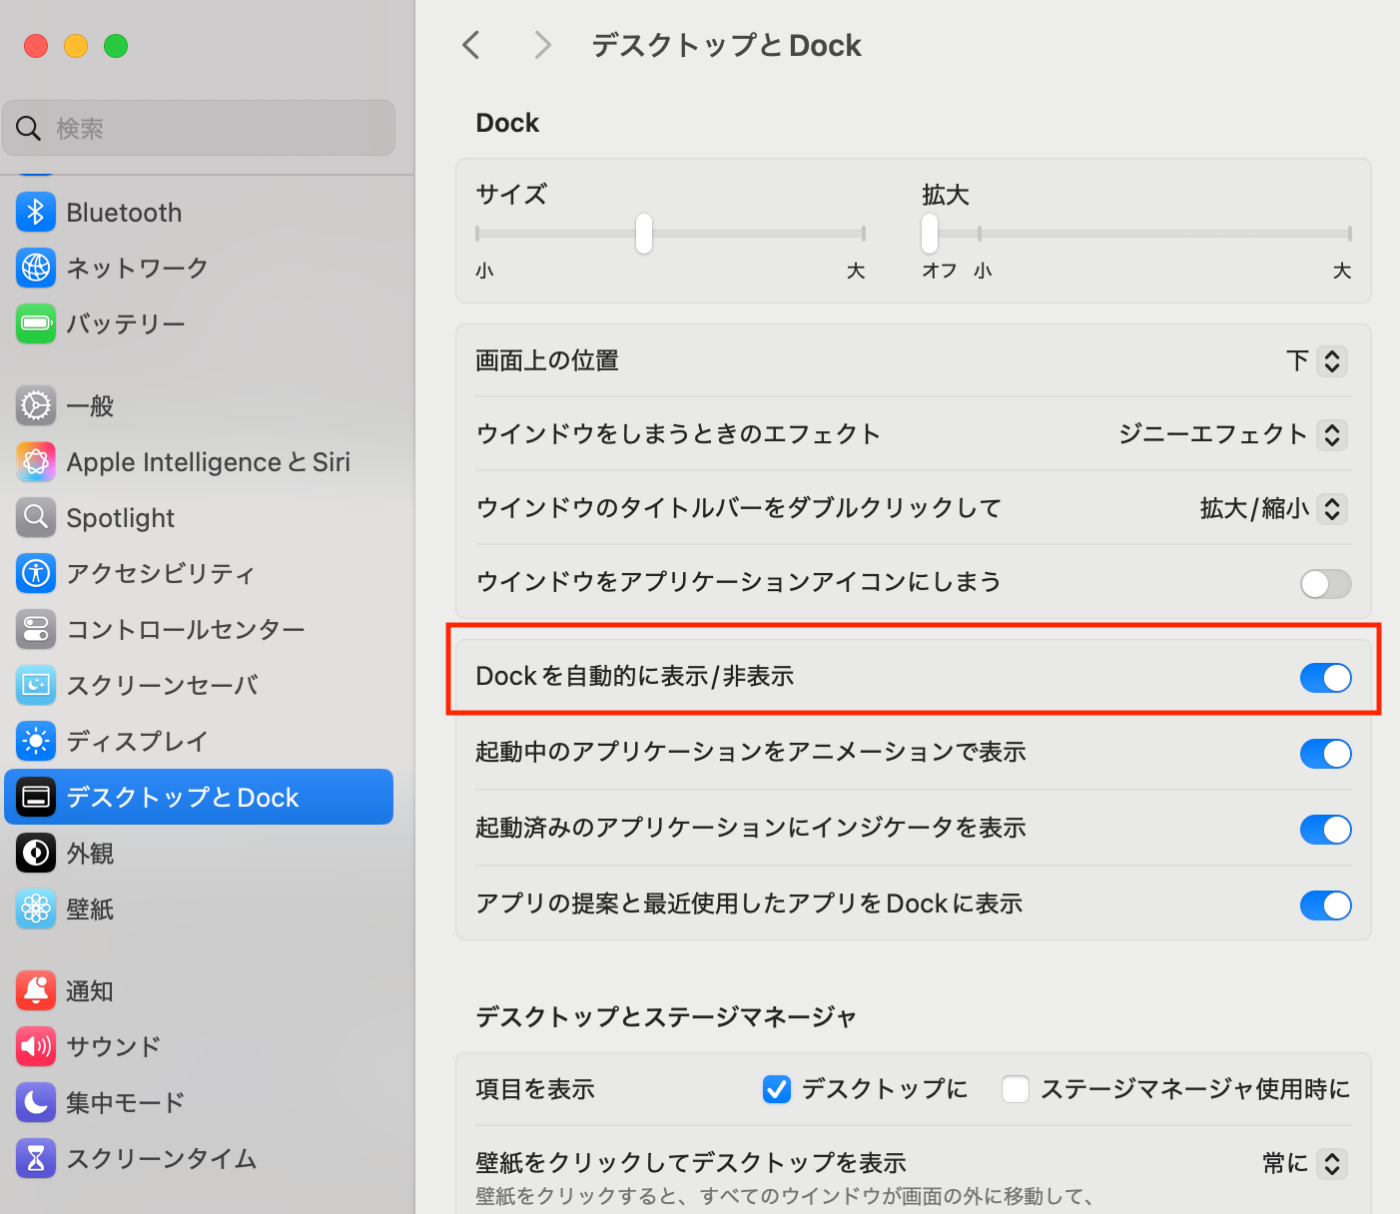1400x1214 pixels.
Task: Click the Dock サイズ slider thumb
Action: (x=644, y=234)
